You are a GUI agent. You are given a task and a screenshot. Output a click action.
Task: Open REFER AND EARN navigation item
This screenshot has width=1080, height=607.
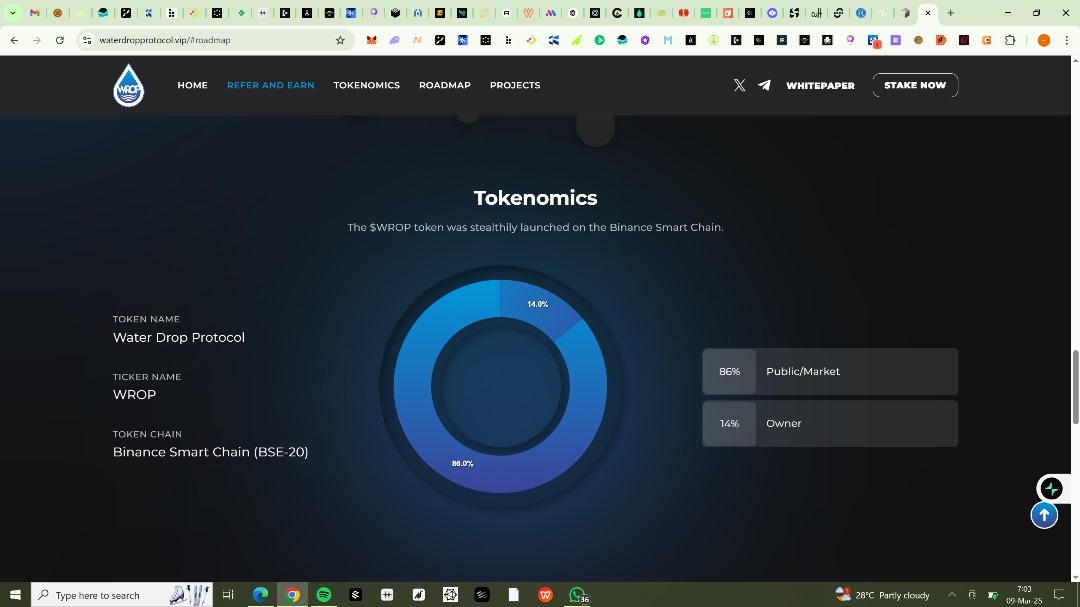coord(271,85)
